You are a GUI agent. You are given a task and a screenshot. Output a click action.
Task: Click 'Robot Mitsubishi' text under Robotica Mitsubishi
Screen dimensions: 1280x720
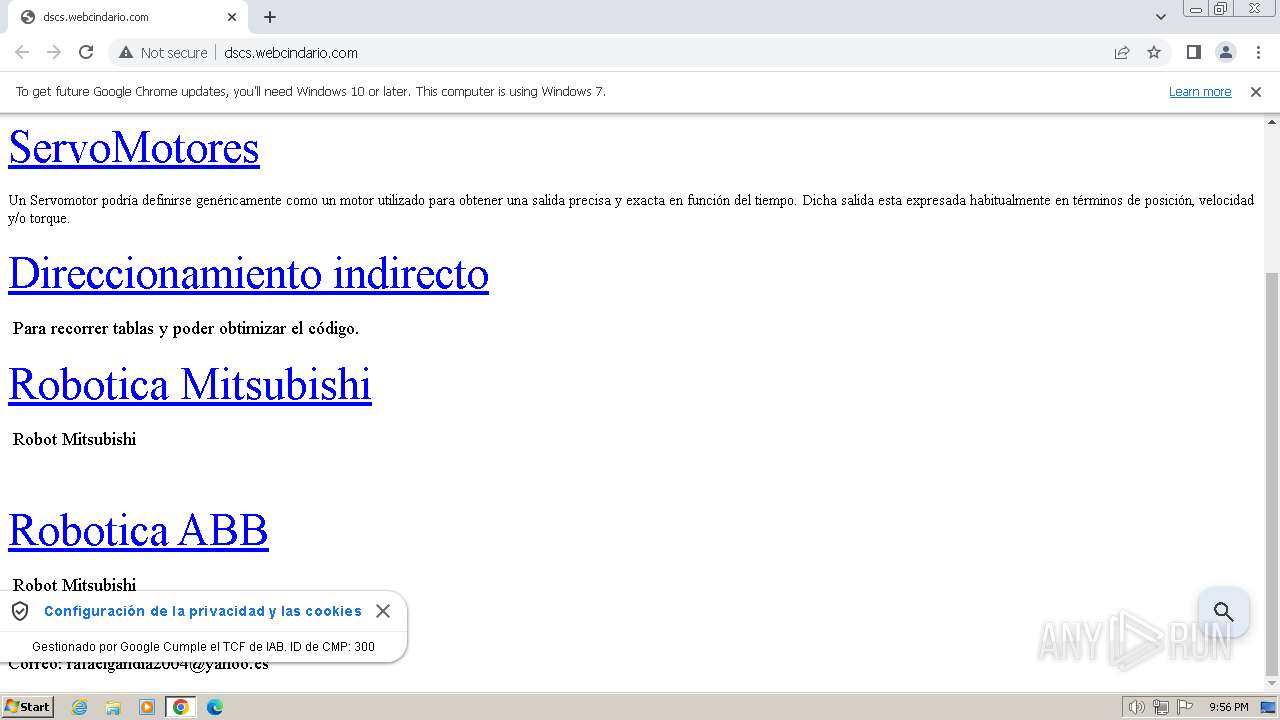74,439
